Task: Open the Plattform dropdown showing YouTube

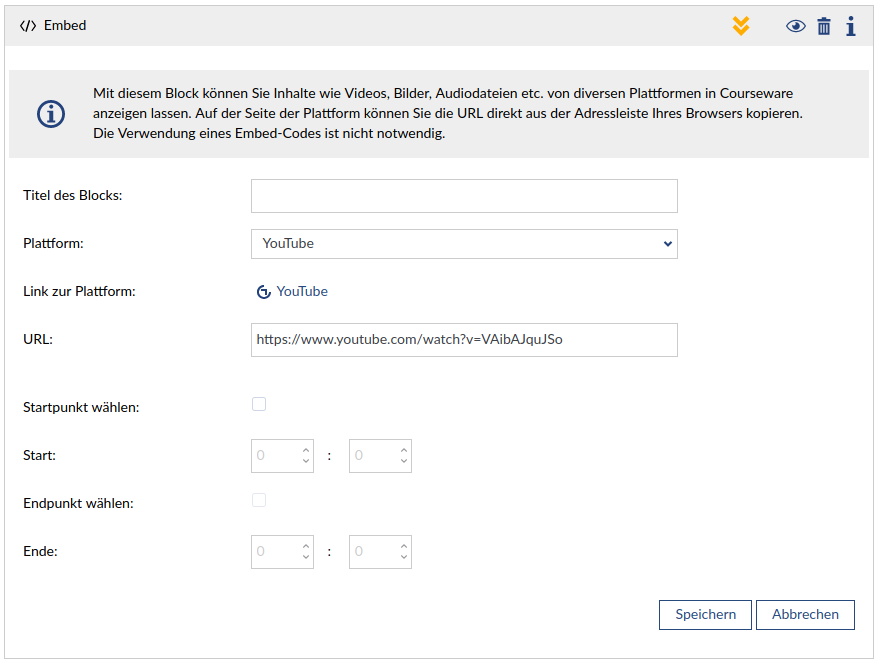Action: pos(464,244)
